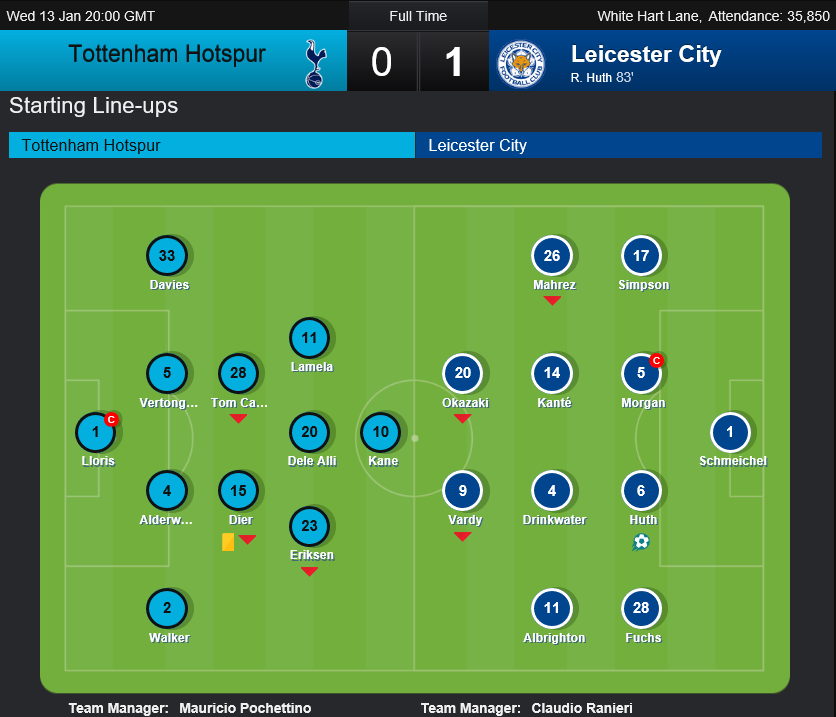Select Kane's number 10 player marker
The image size is (836, 717).
click(380, 432)
